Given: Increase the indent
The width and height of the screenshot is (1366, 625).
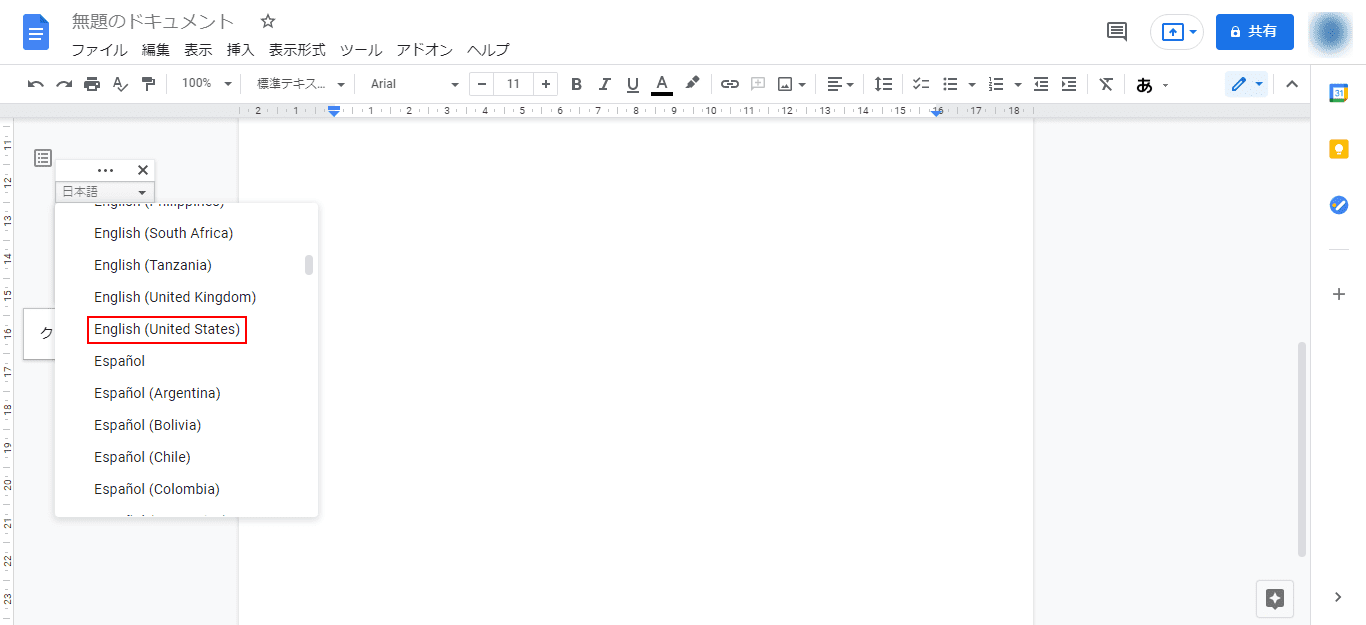Looking at the screenshot, I should pyautogui.click(x=1069, y=84).
